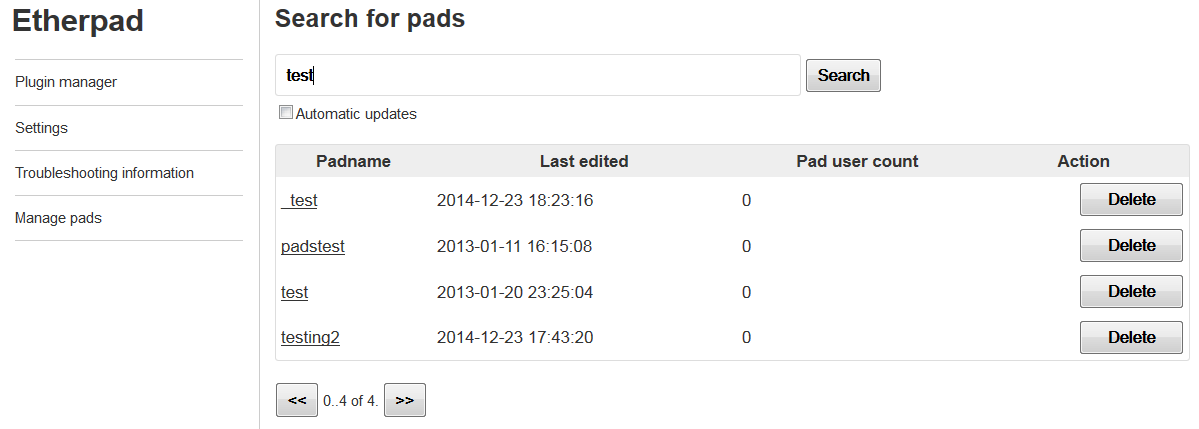Click the Search button
Viewport: 1199px width, 429px height.
pyautogui.click(x=843, y=75)
